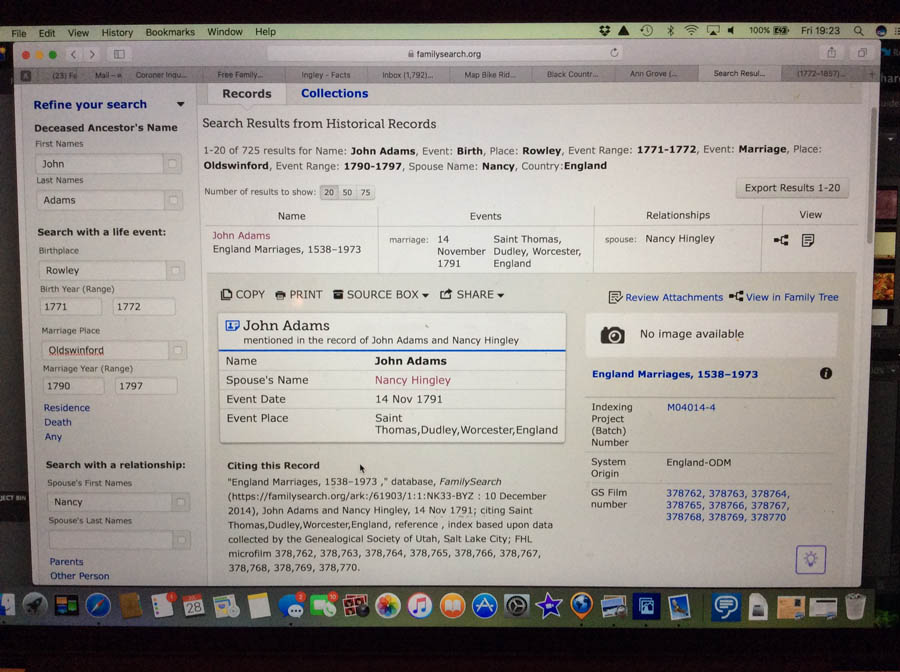Click the COPY button

(243, 294)
